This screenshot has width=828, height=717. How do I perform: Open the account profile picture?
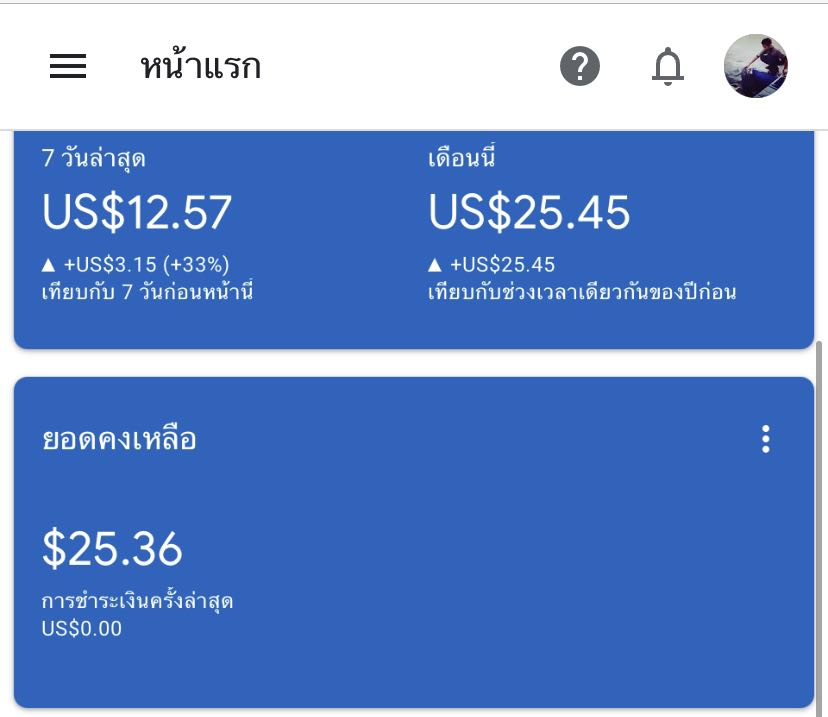click(x=755, y=66)
